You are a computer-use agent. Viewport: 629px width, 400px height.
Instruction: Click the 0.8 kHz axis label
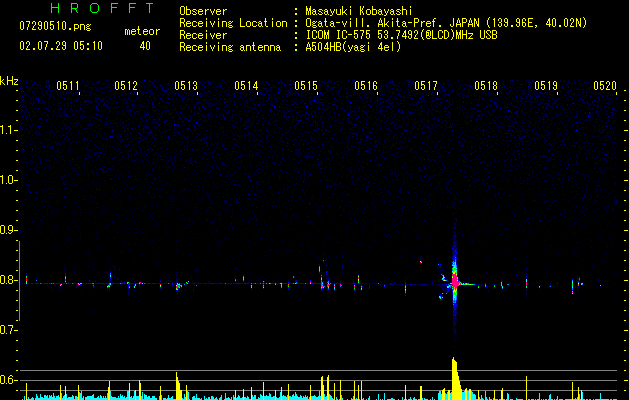coord(8,280)
